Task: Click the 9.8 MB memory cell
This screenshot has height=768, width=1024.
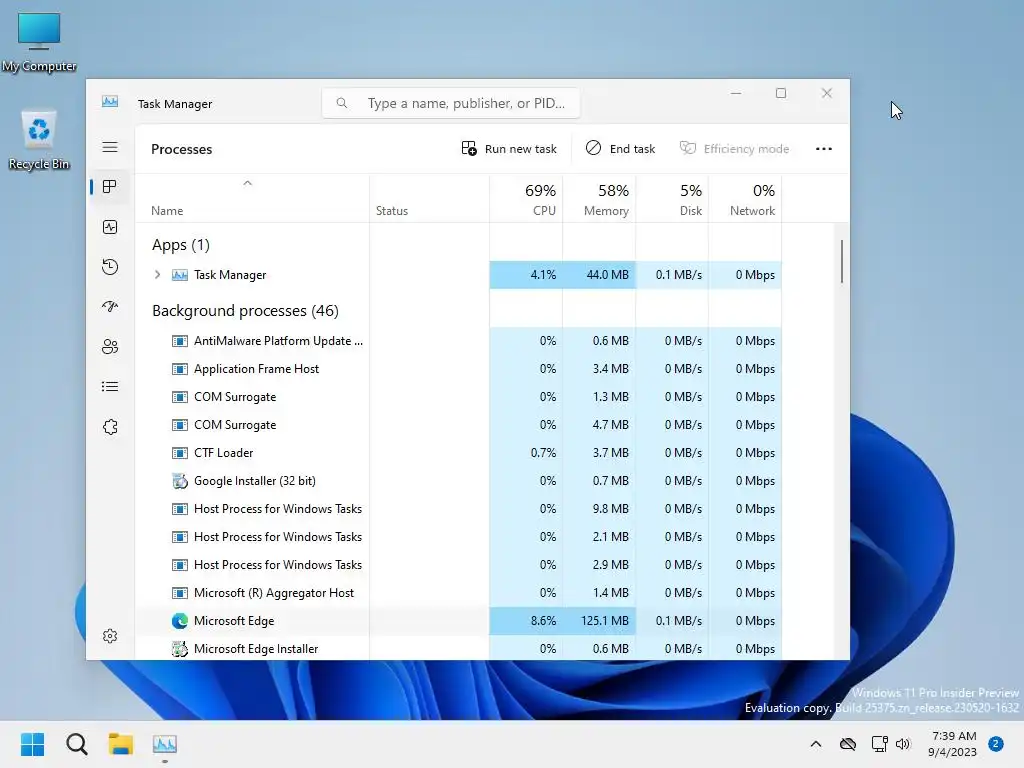Action: click(600, 509)
